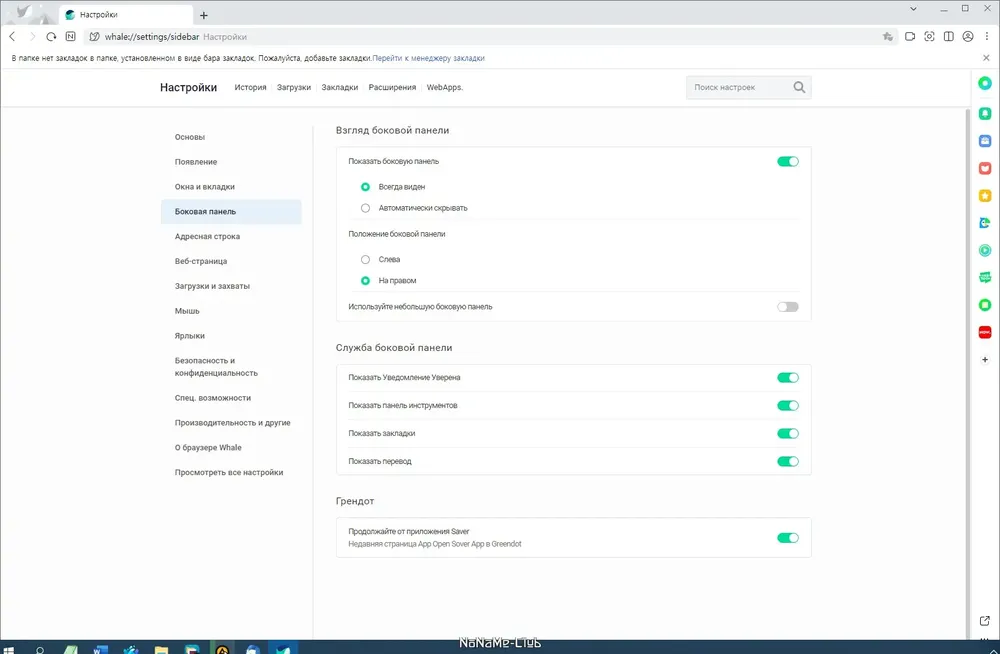Open the blue-green translate sidebar icon
Screen dimensions: 1000x654
tap(985, 223)
